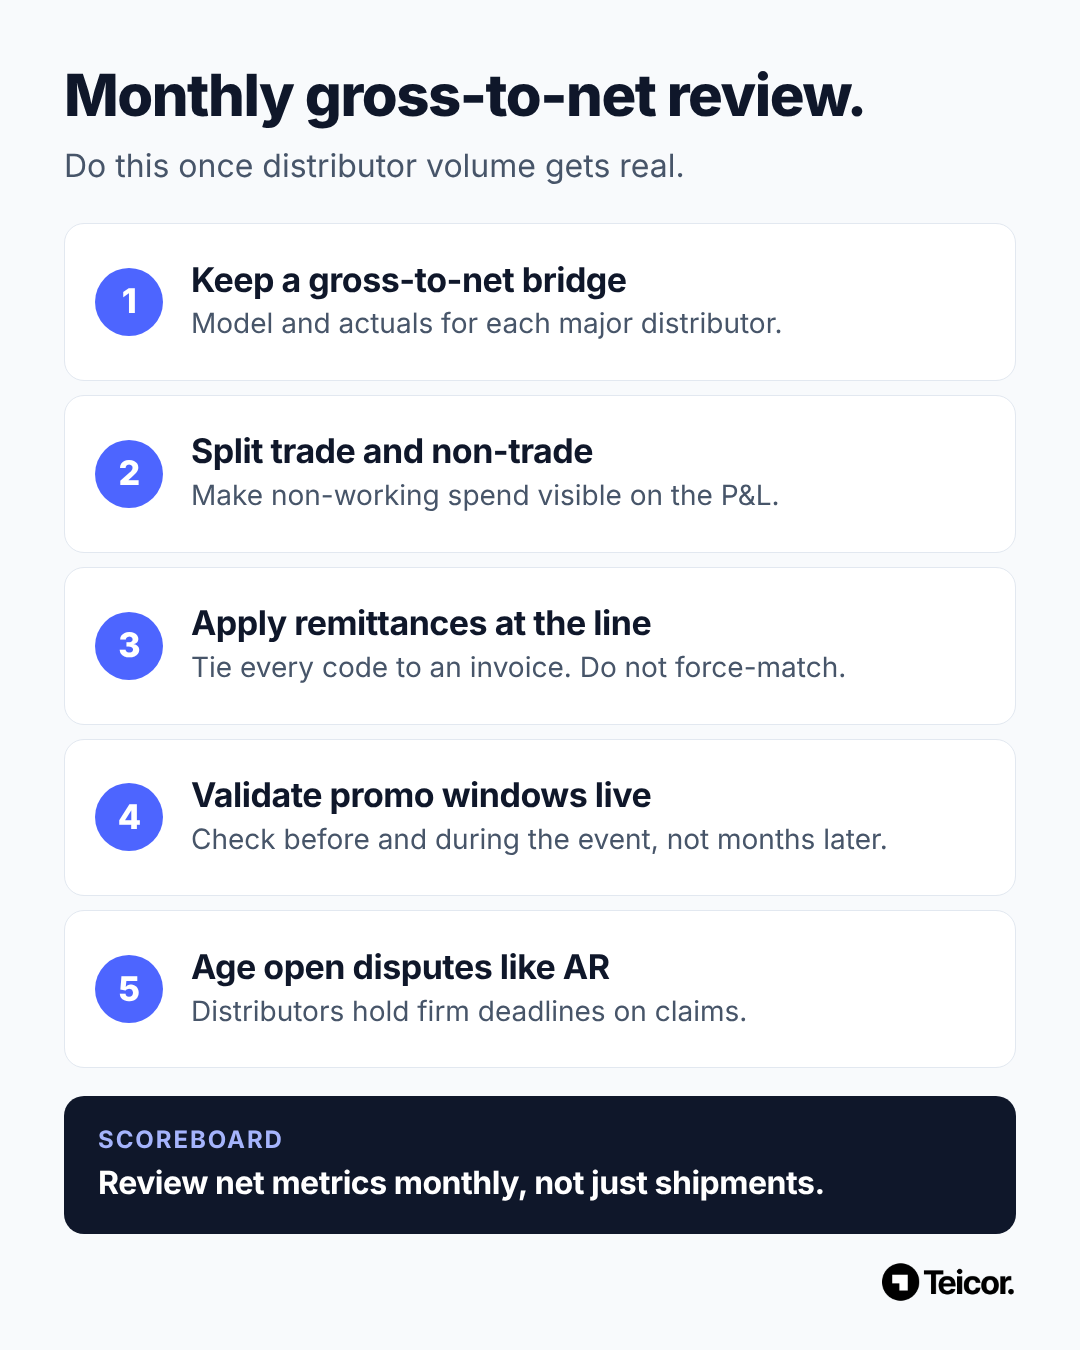
Task: Click the SCOREBOARD label
Action: (x=190, y=1140)
